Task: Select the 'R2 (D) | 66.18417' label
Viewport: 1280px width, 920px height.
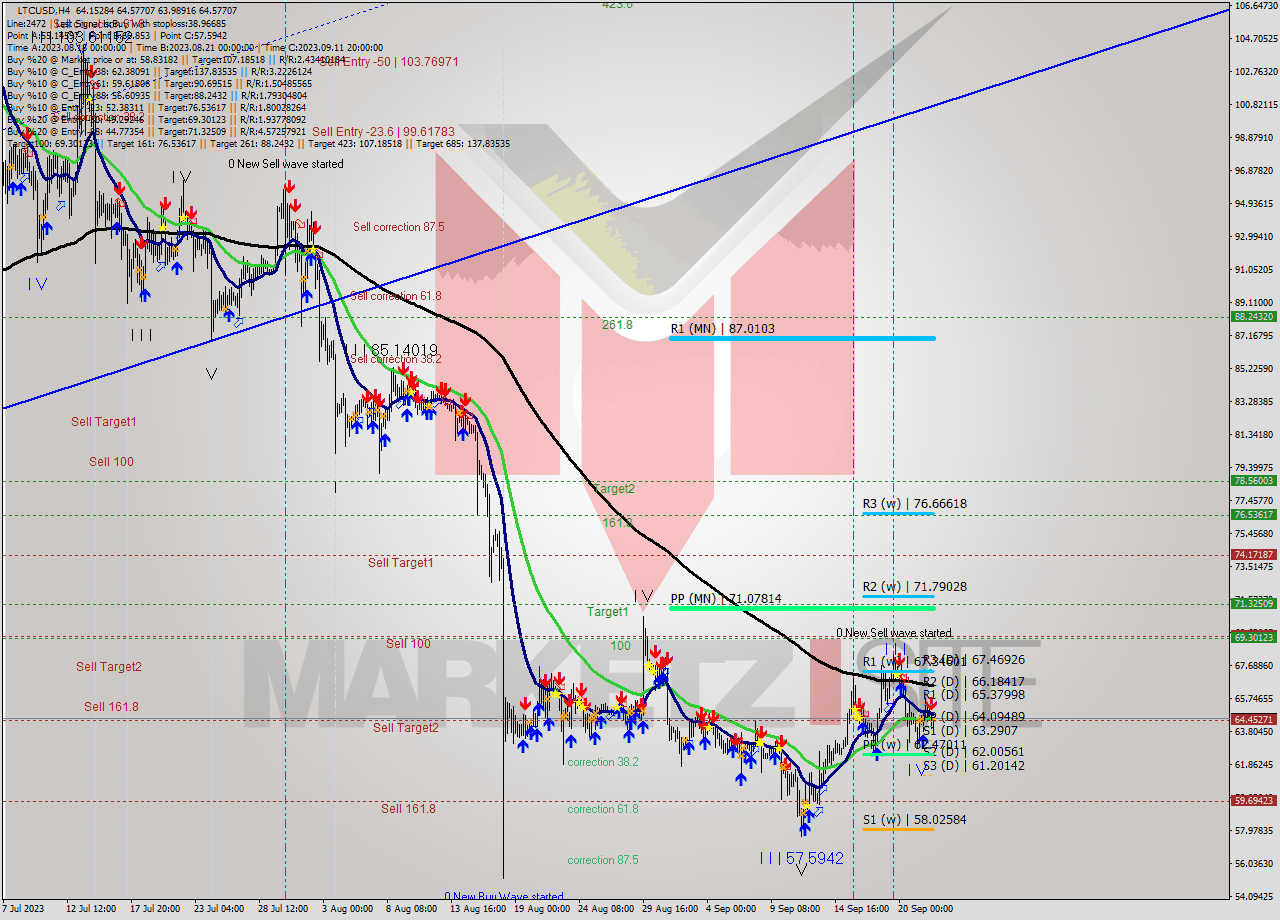Action: tap(973, 681)
